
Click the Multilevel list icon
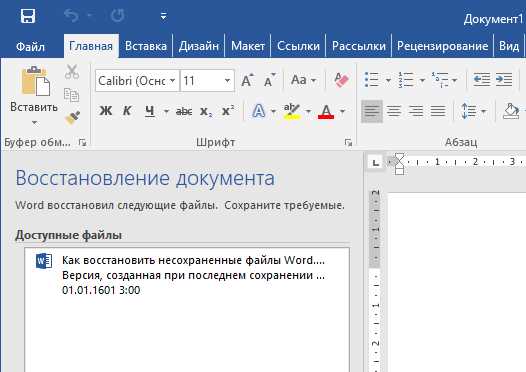click(x=440, y=80)
